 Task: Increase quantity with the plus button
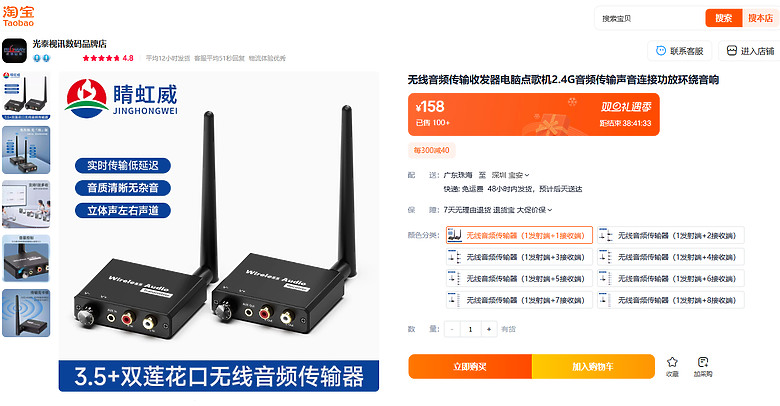click(489, 329)
